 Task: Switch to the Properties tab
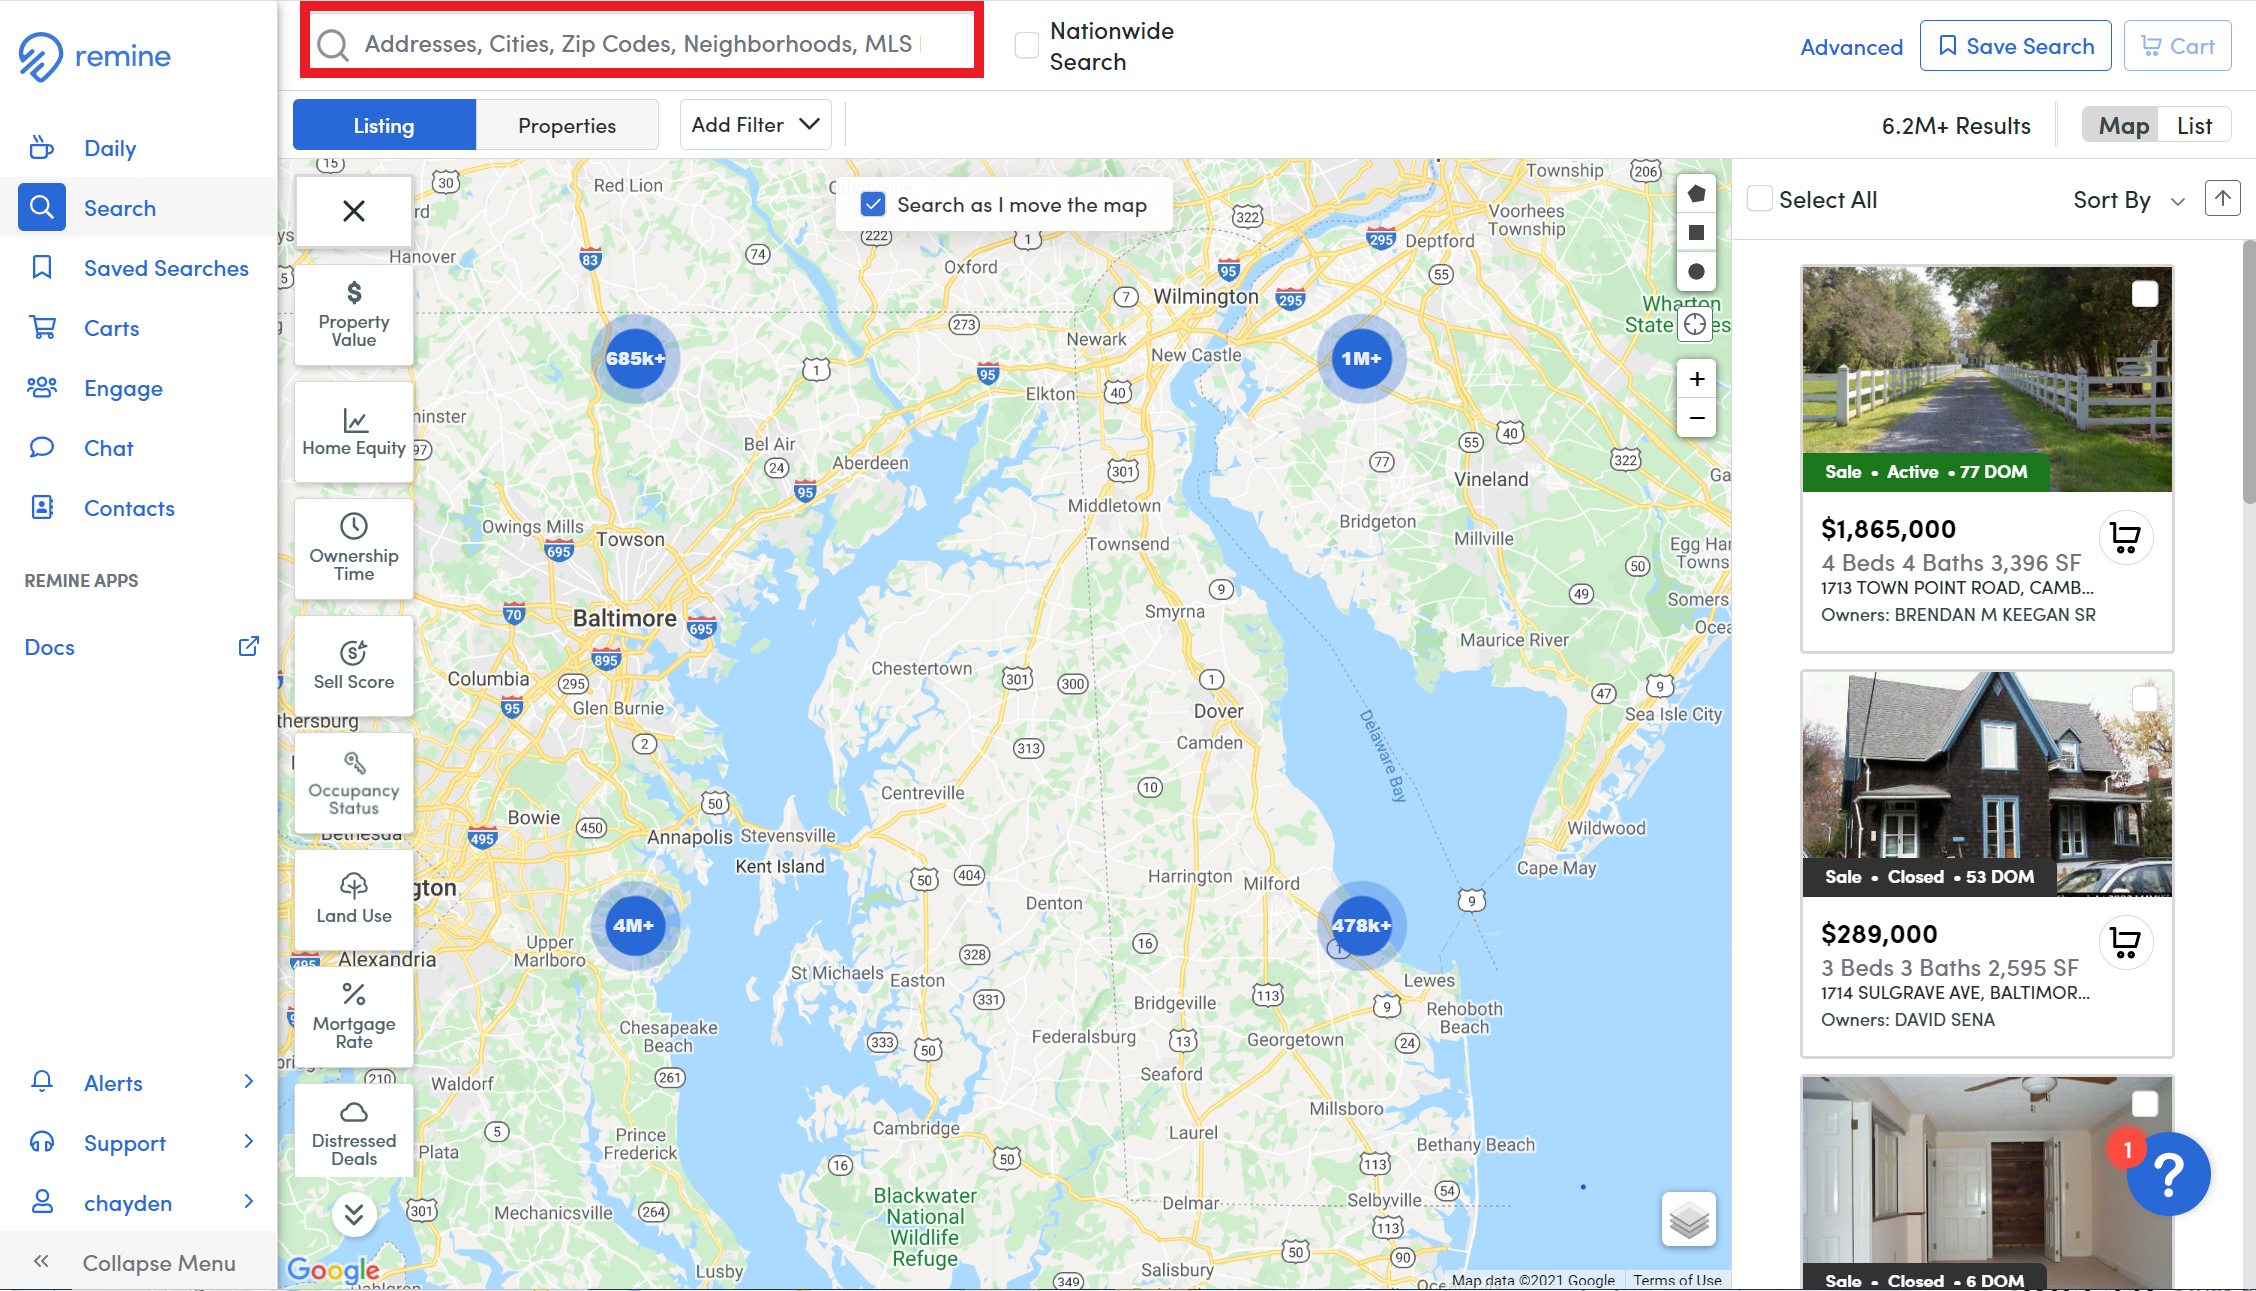tap(567, 125)
